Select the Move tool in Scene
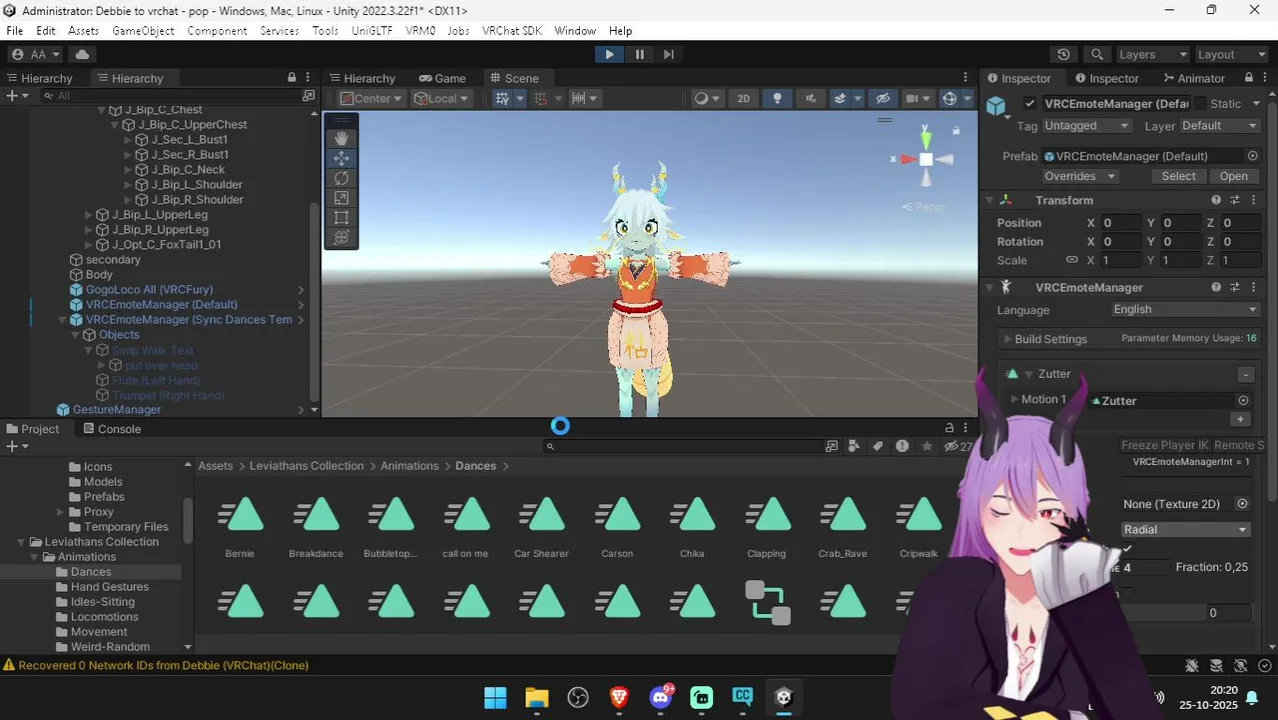1278x720 pixels. pos(341,158)
